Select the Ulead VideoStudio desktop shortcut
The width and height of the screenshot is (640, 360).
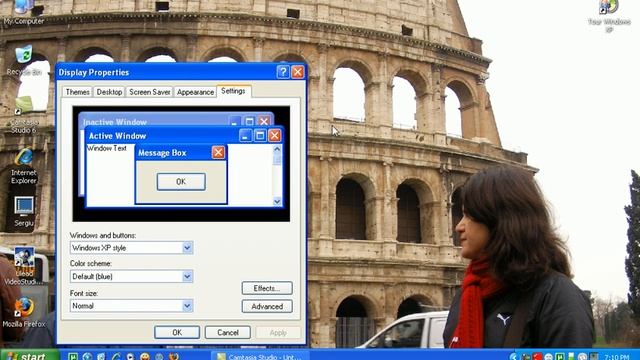(24, 267)
